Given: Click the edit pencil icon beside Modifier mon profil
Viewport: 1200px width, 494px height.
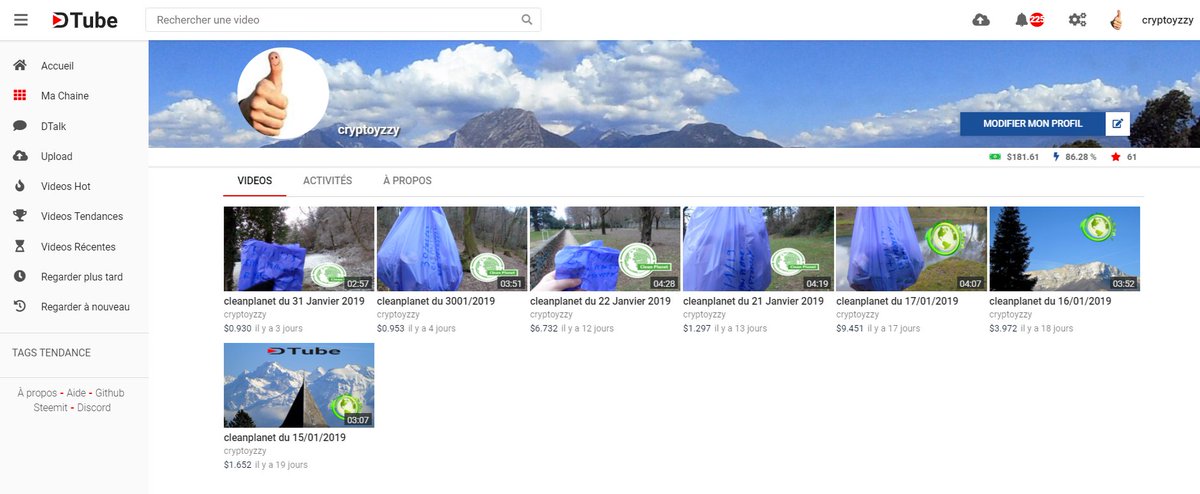Looking at the screenshot, I should click(x=1118, y=124).
